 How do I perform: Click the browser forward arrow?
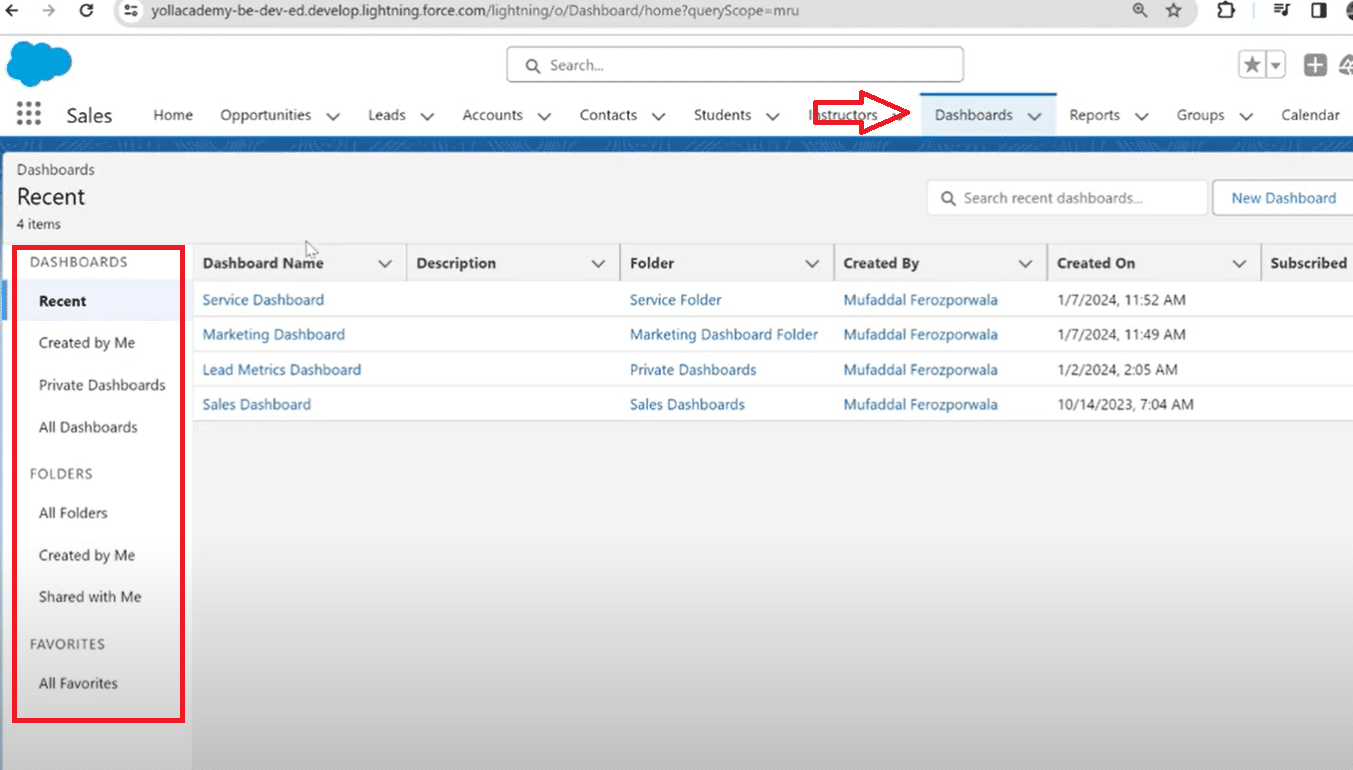coord(49,10)
